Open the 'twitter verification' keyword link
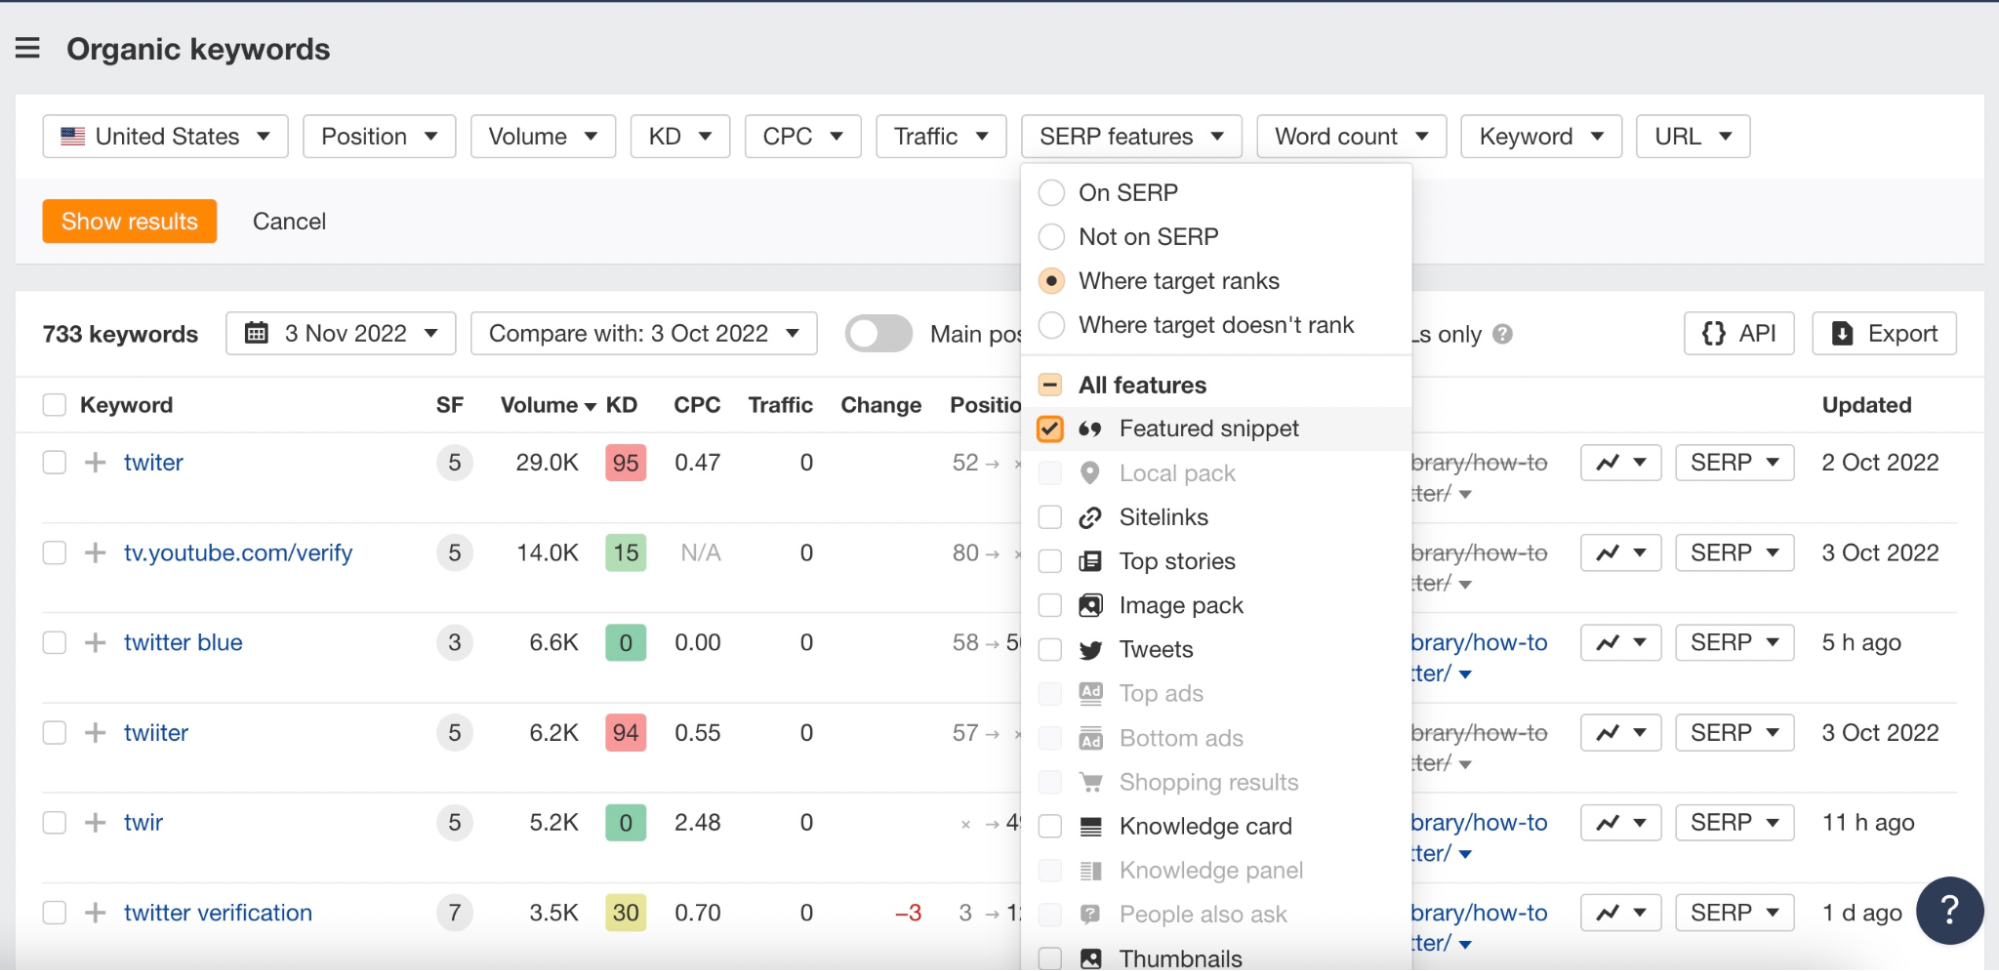Image resolution: width=1999 pixels, height=971 pixels. coord(218,912)
